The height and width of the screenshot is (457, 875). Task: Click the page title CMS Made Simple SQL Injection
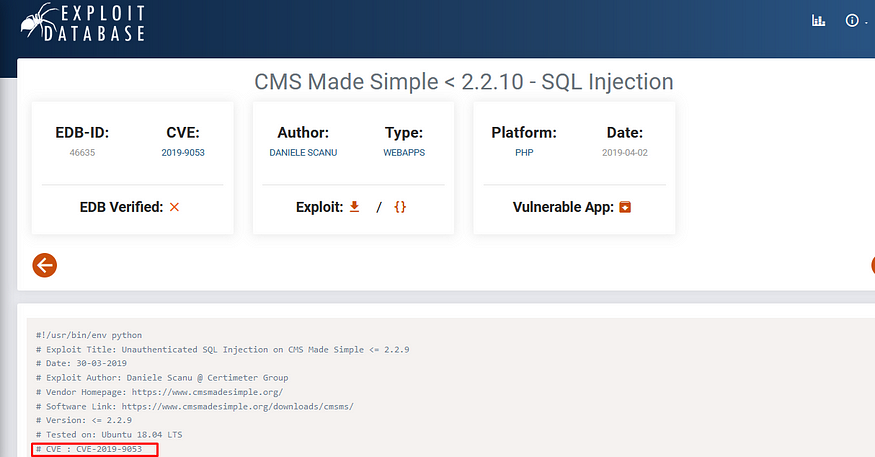click(x=464, y=82)
